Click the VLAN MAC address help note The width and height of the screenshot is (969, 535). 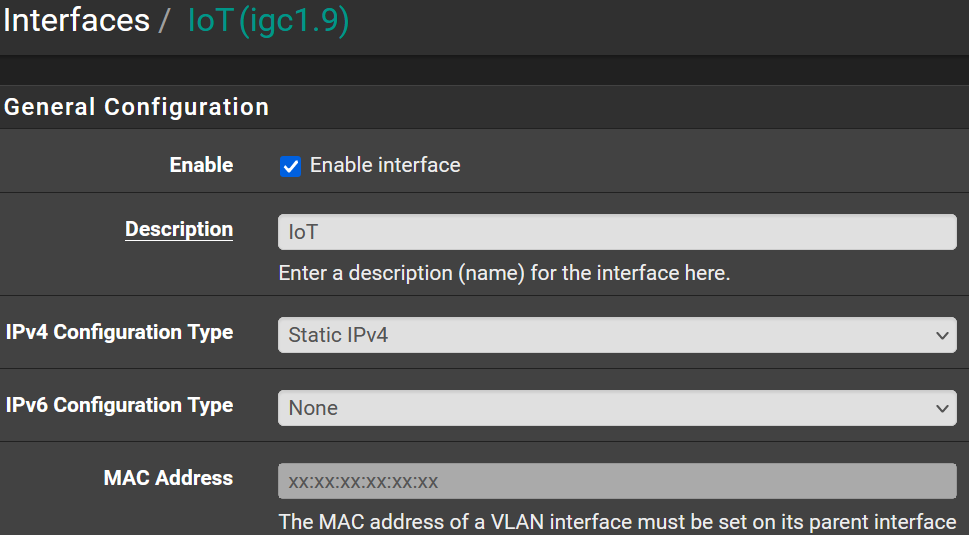pos(616,522)
